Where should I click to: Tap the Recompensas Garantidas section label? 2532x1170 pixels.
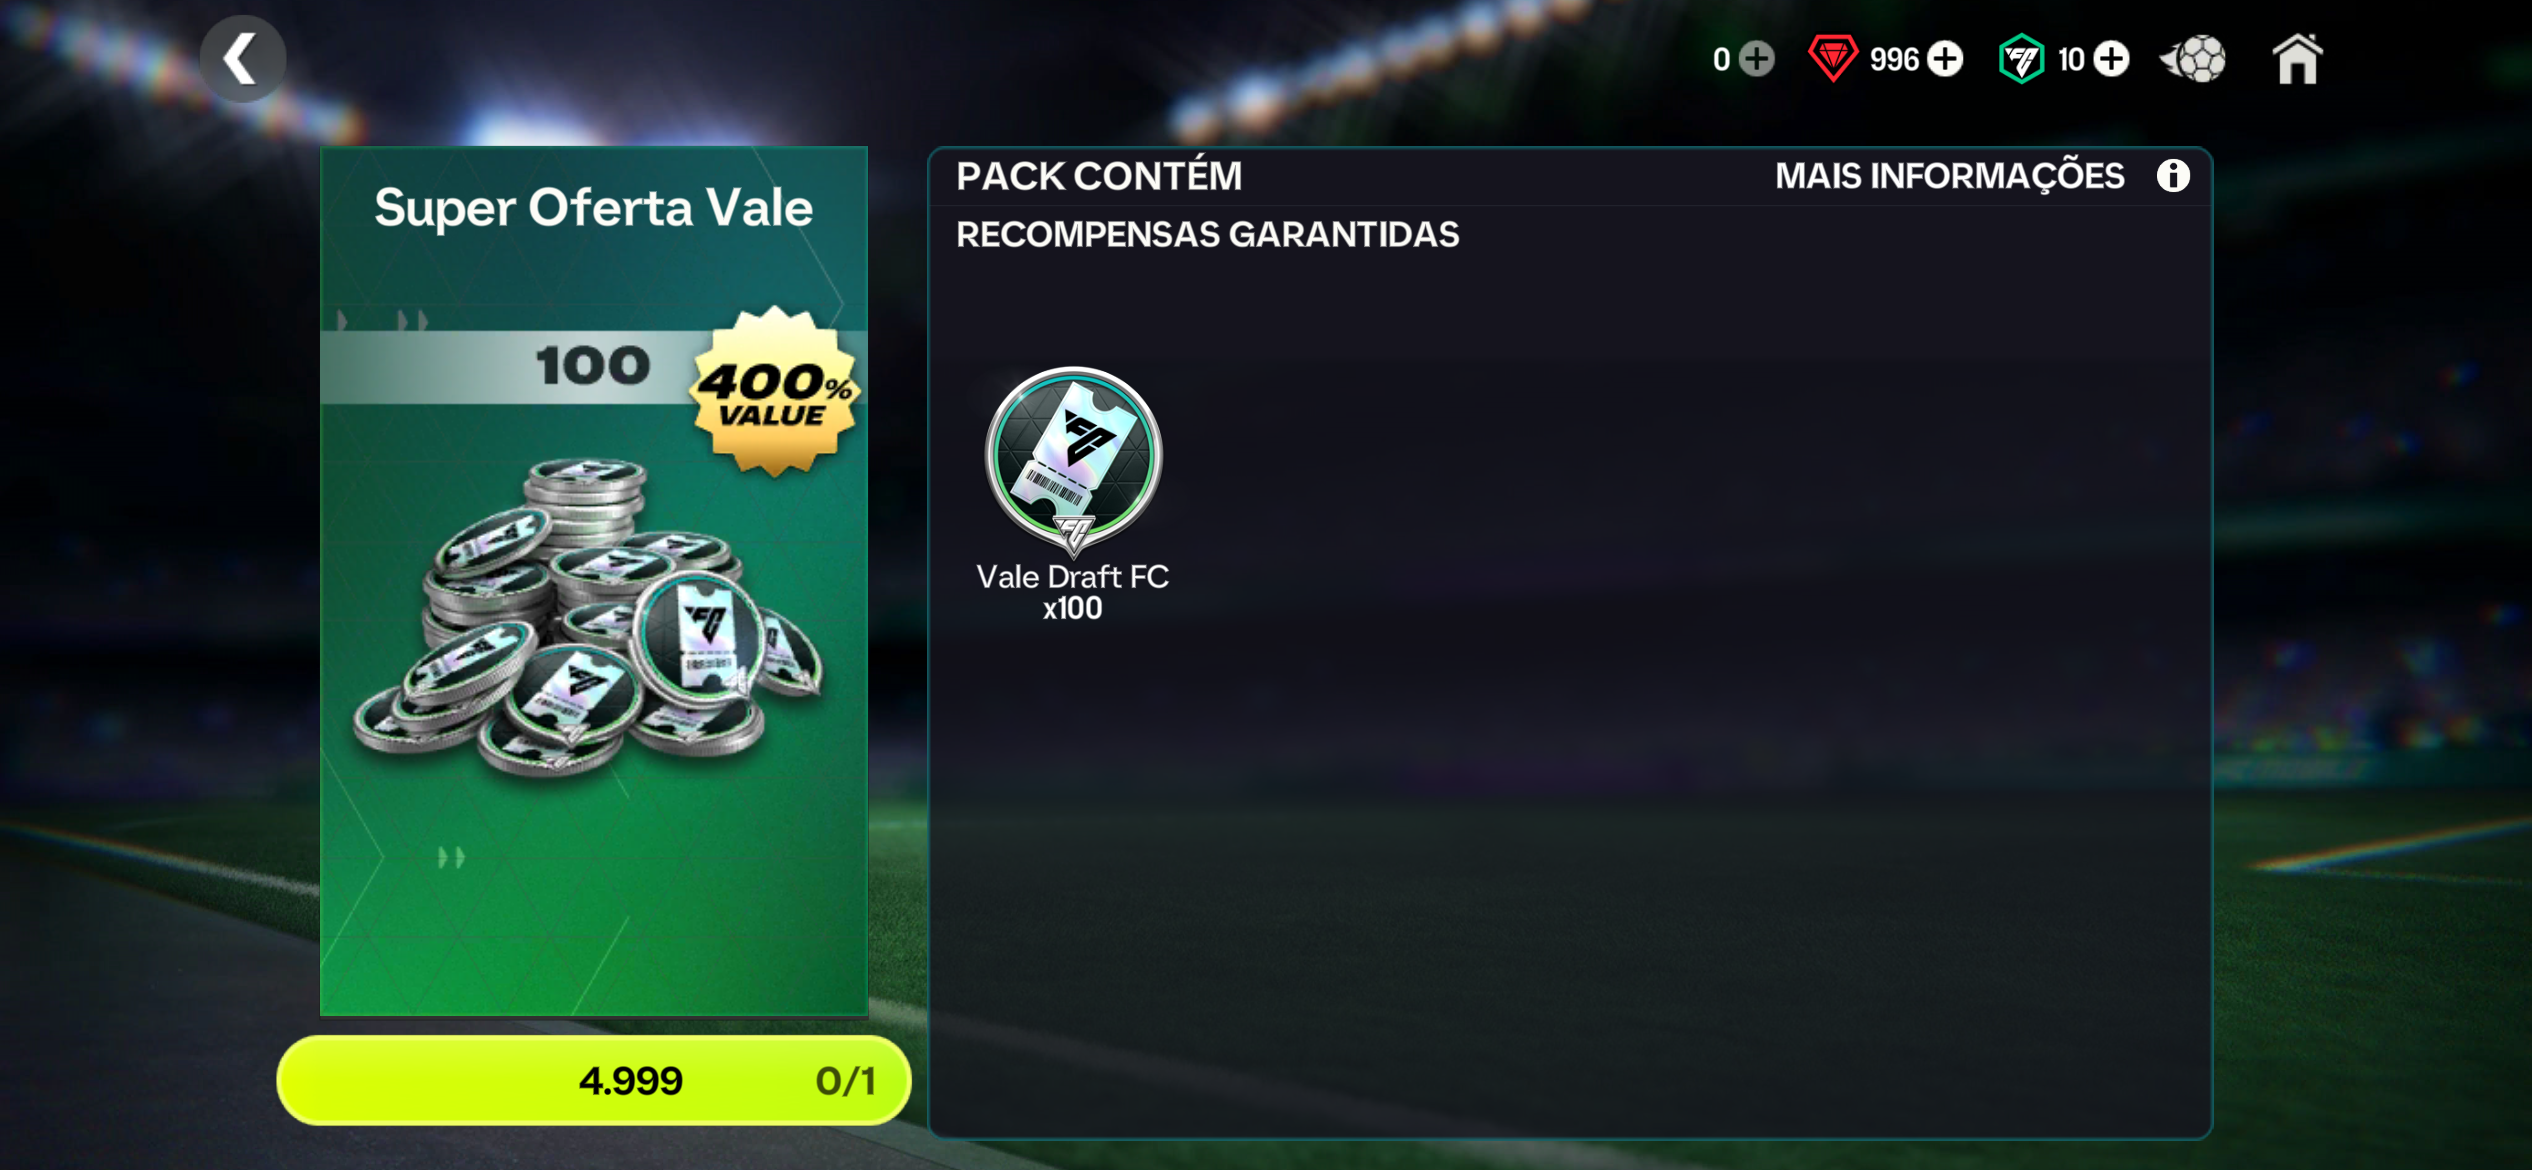click(x=1207, y=234)
